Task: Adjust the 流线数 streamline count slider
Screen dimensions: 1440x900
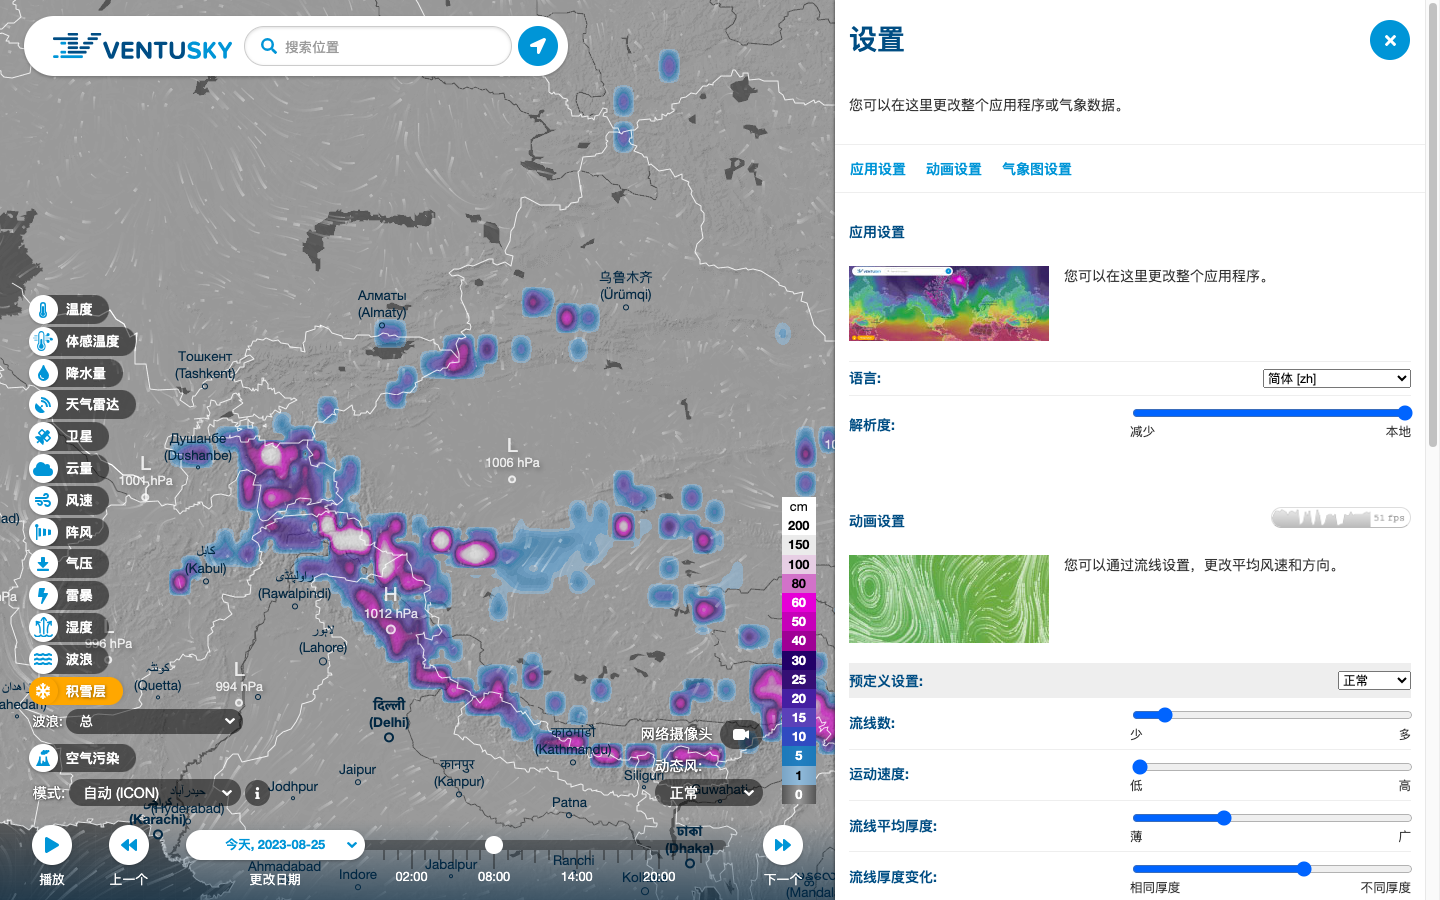Action: pyautogui.click(x=1271, y=715)
